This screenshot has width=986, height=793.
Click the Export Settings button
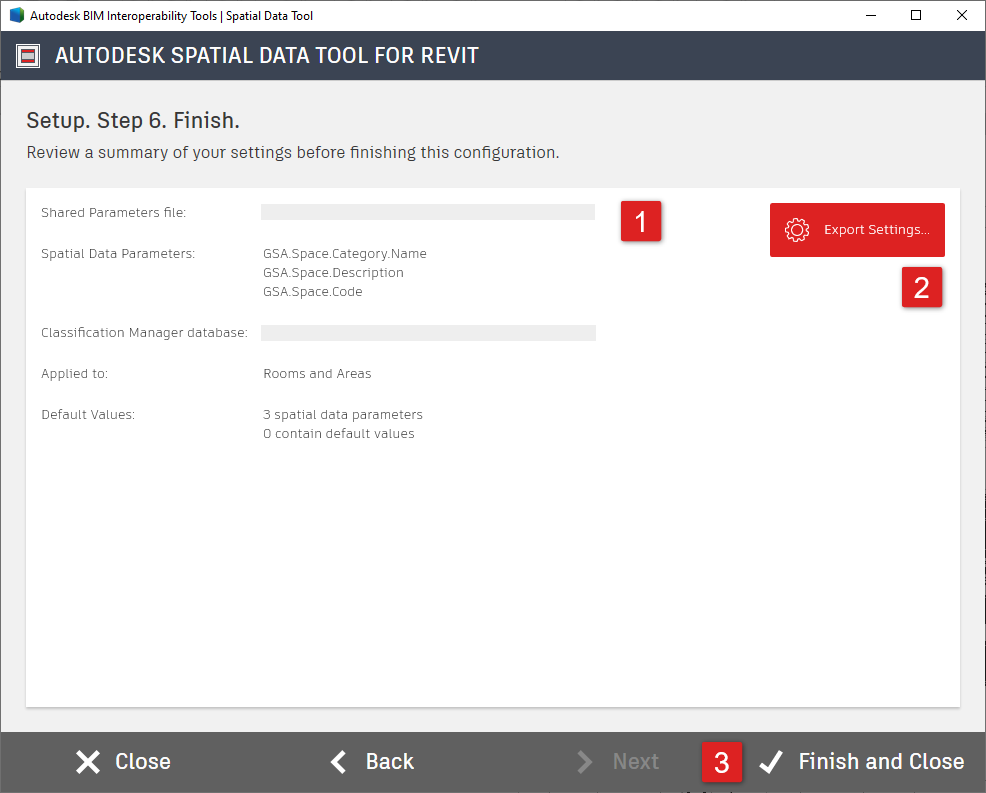857,229
